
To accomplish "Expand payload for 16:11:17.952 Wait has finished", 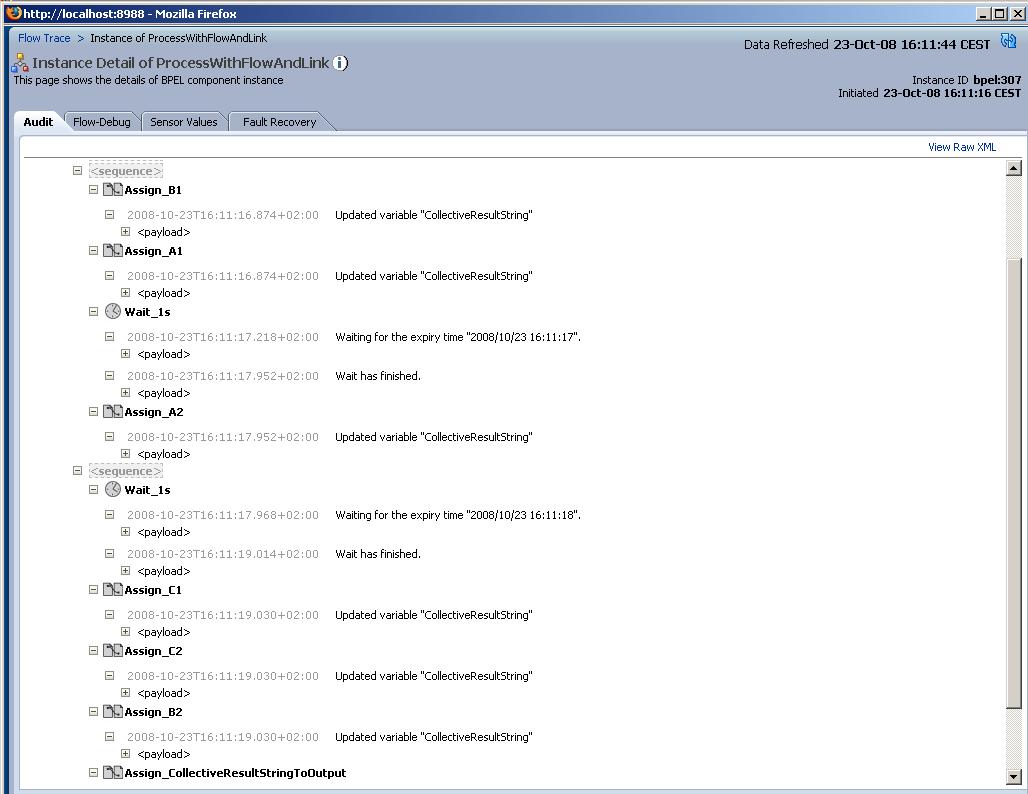I will 125,392.
